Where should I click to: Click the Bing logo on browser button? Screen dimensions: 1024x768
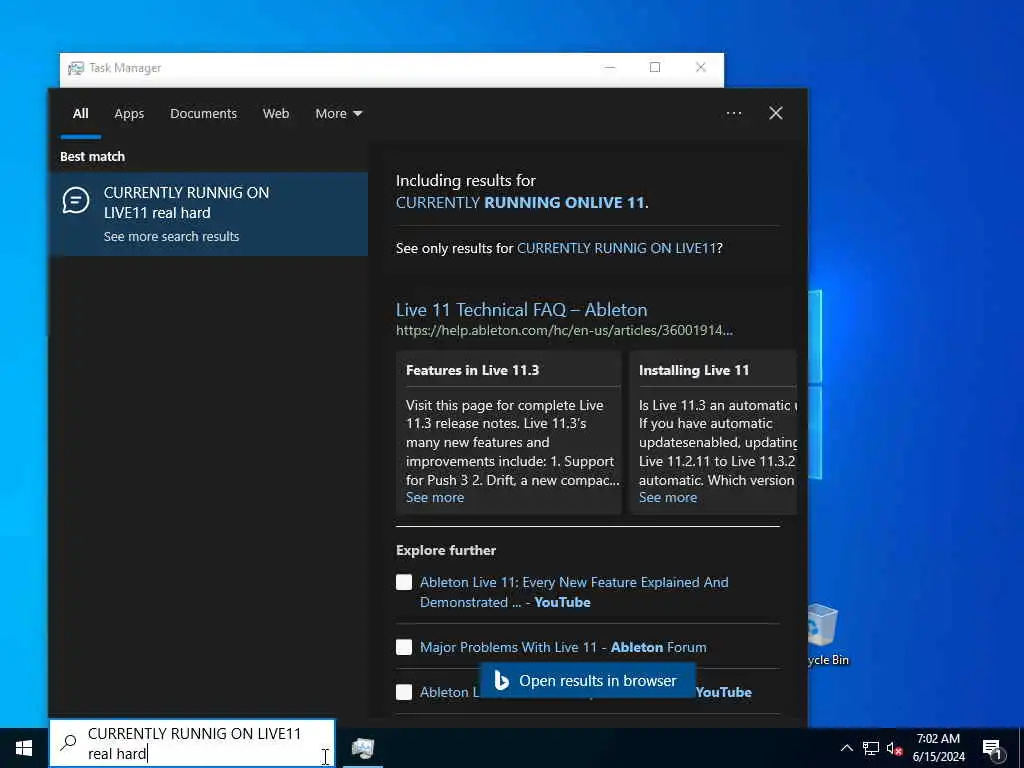click(x=501, y=680)
